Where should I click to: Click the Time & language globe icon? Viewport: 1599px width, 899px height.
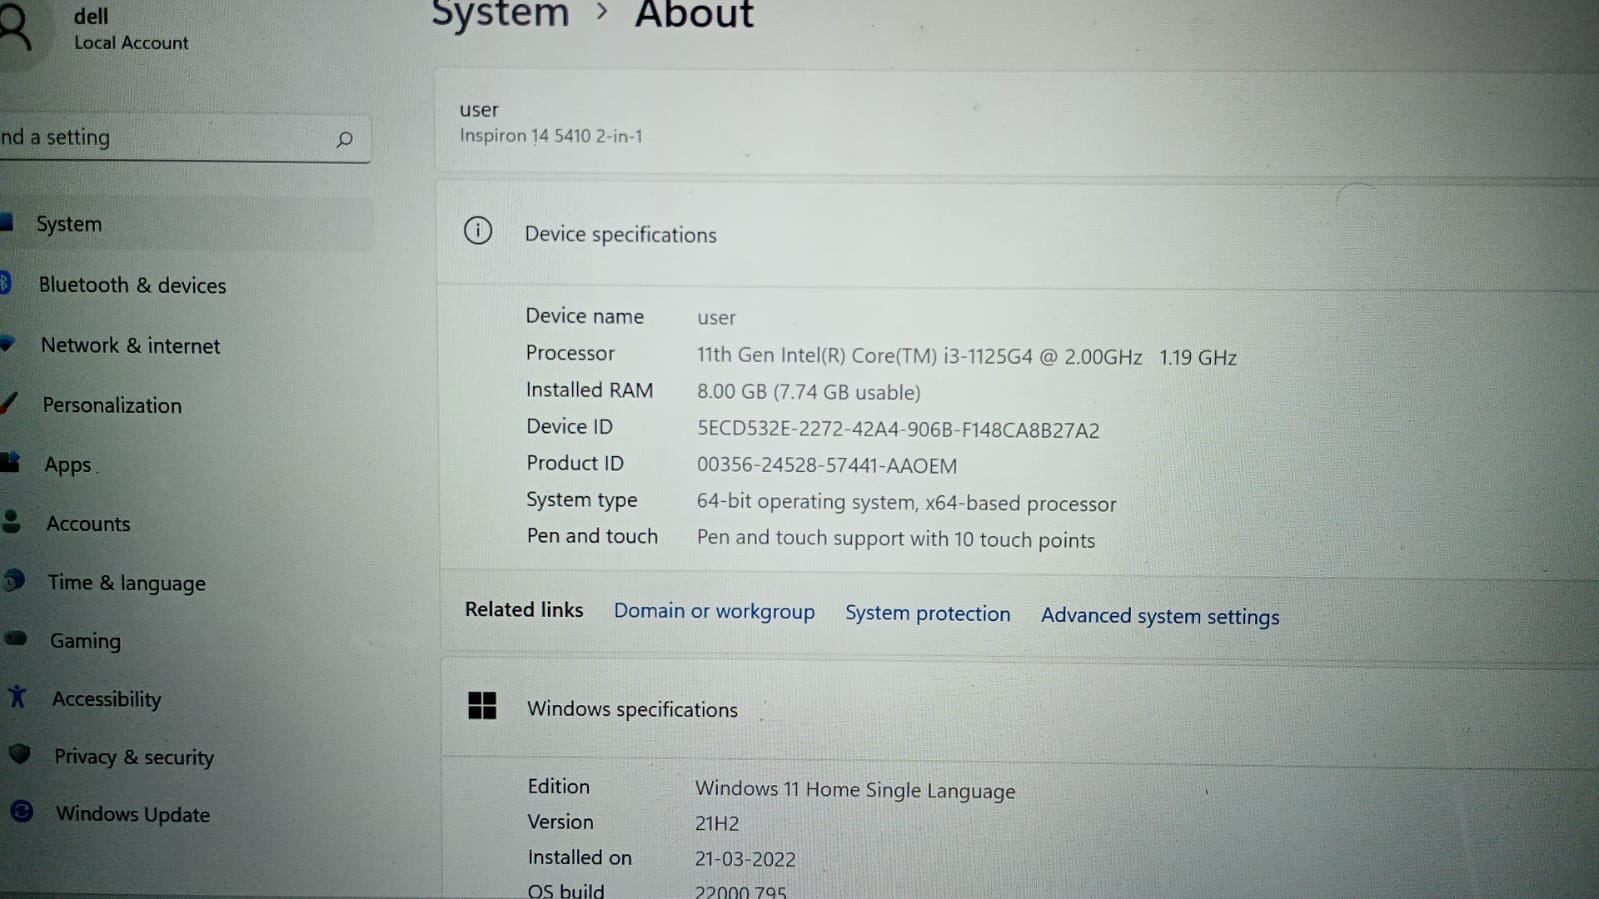[14, 580]
